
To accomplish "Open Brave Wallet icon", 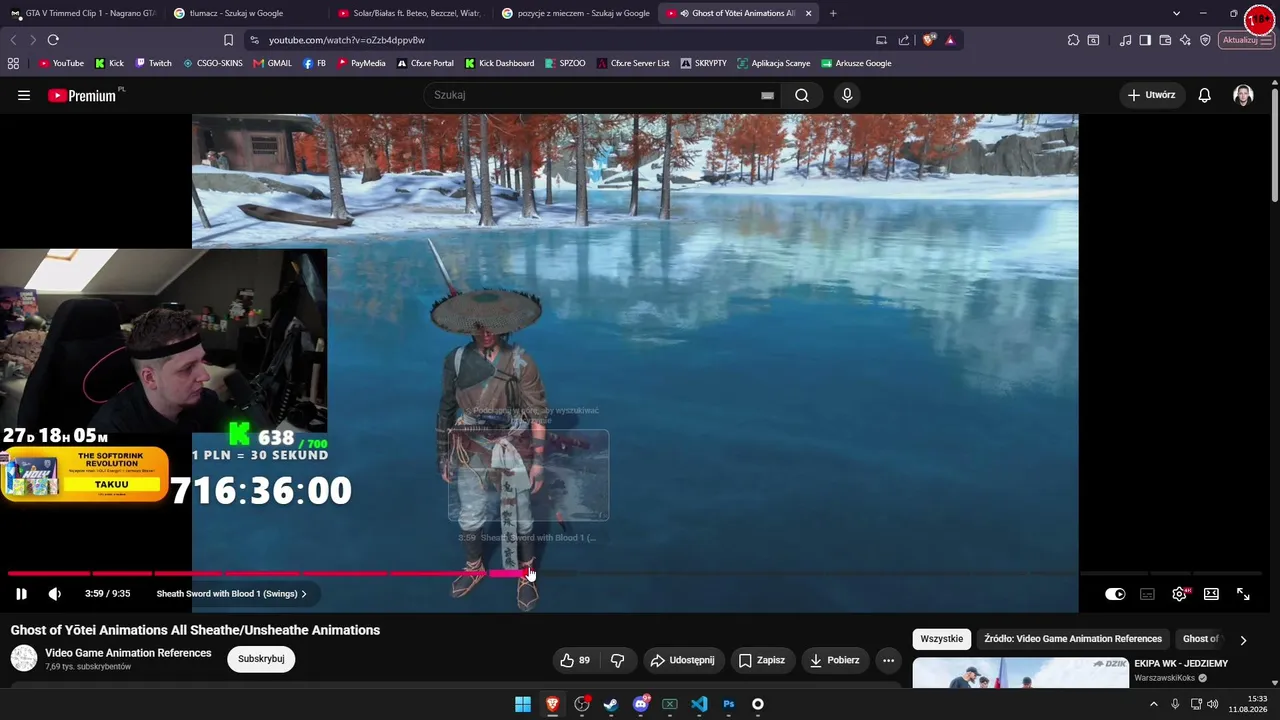I will [1165, 40].
